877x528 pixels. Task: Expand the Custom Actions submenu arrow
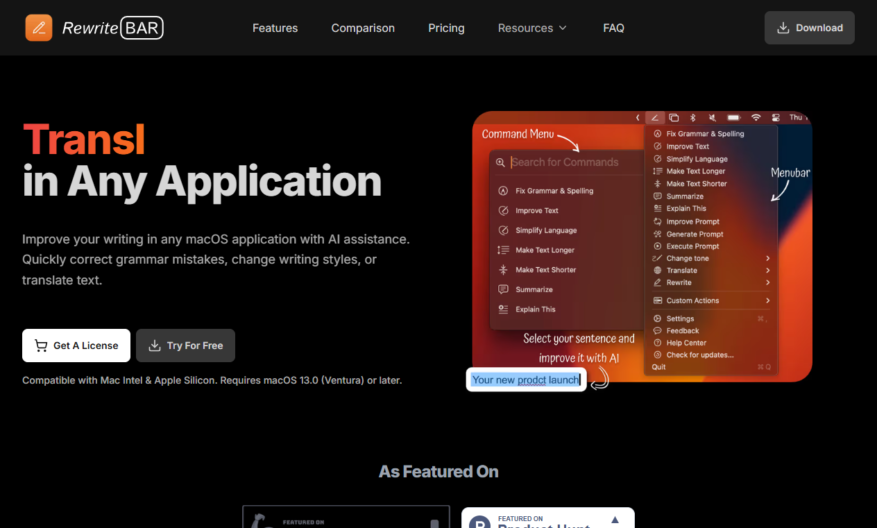click(768, 300)
